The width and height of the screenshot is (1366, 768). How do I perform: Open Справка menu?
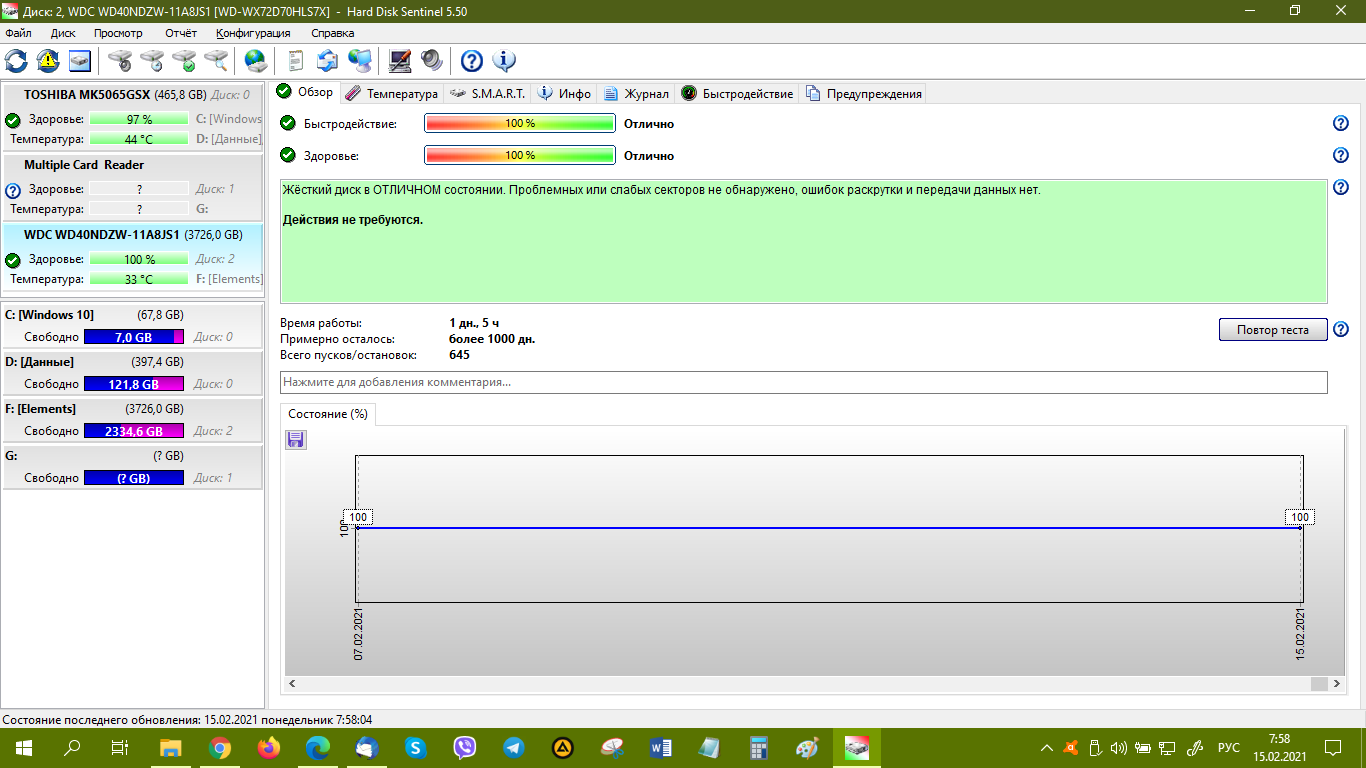tap(333, 33)
